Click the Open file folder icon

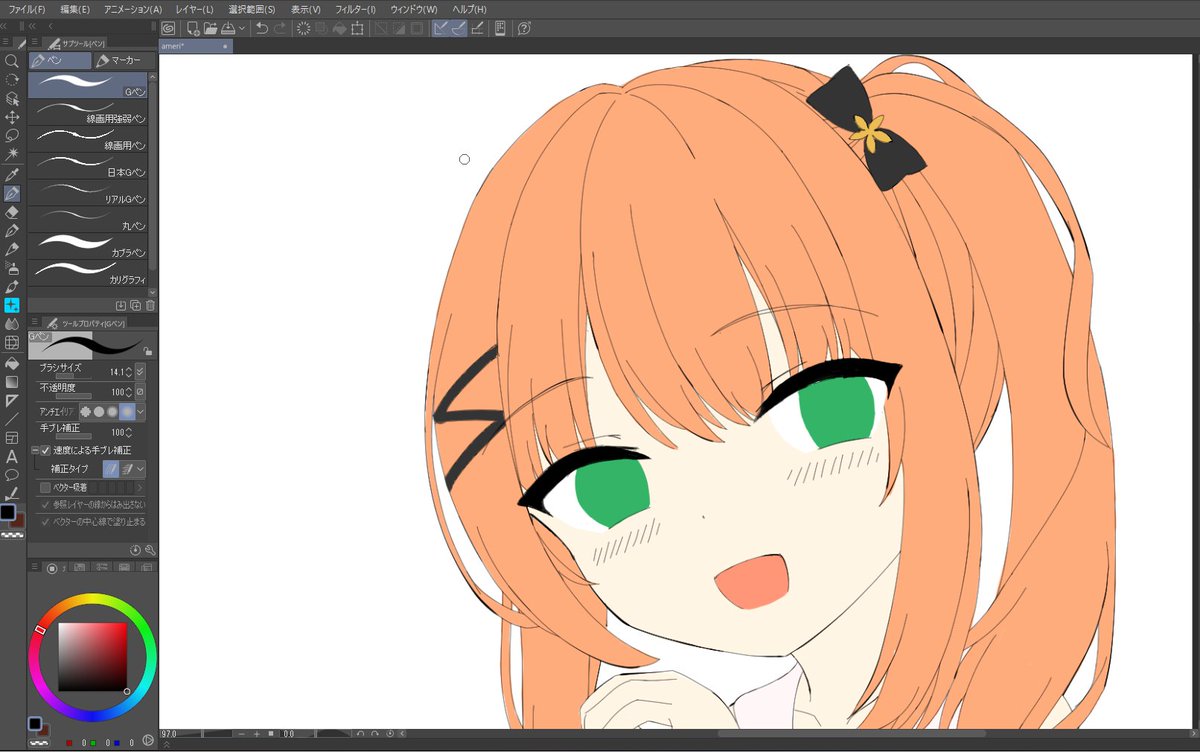pos(210,28)
